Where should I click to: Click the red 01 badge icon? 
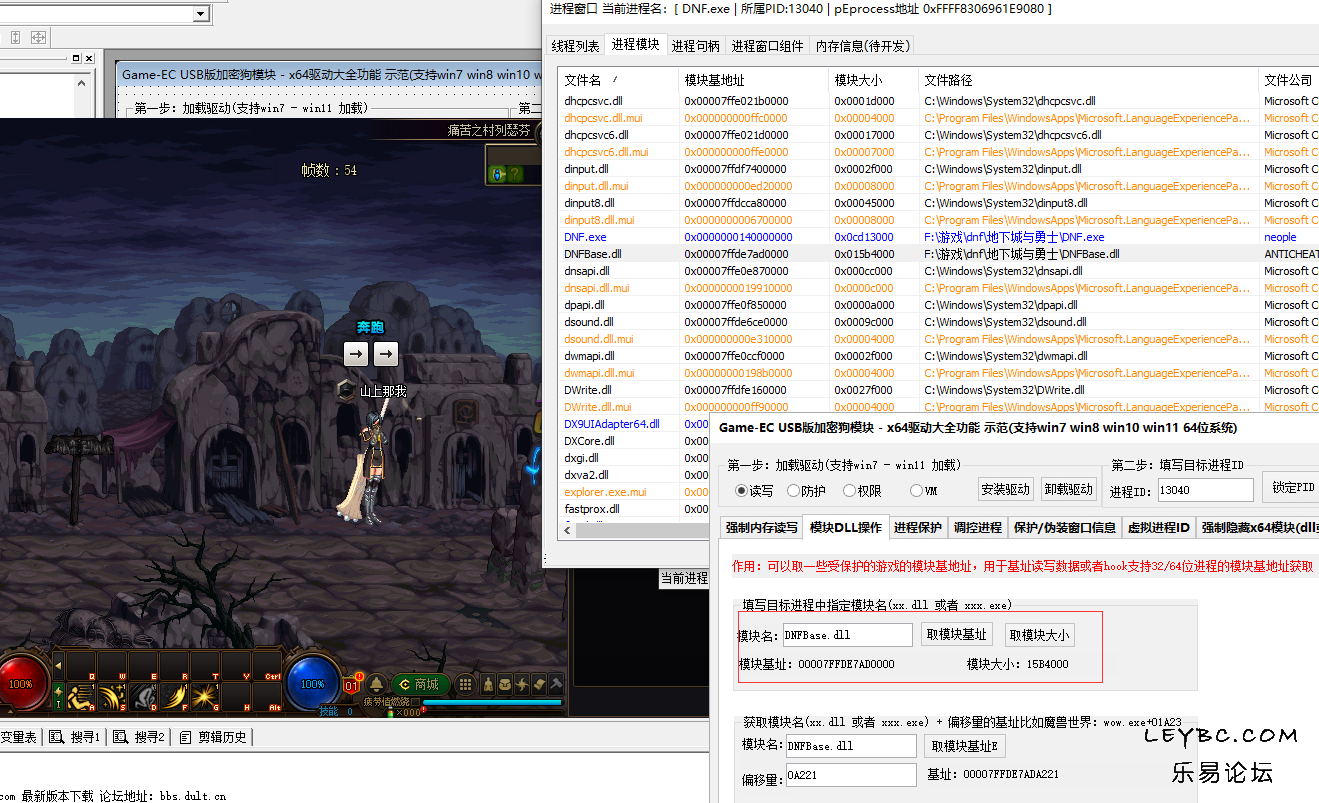pyautogui.click(x=351, y=686)
